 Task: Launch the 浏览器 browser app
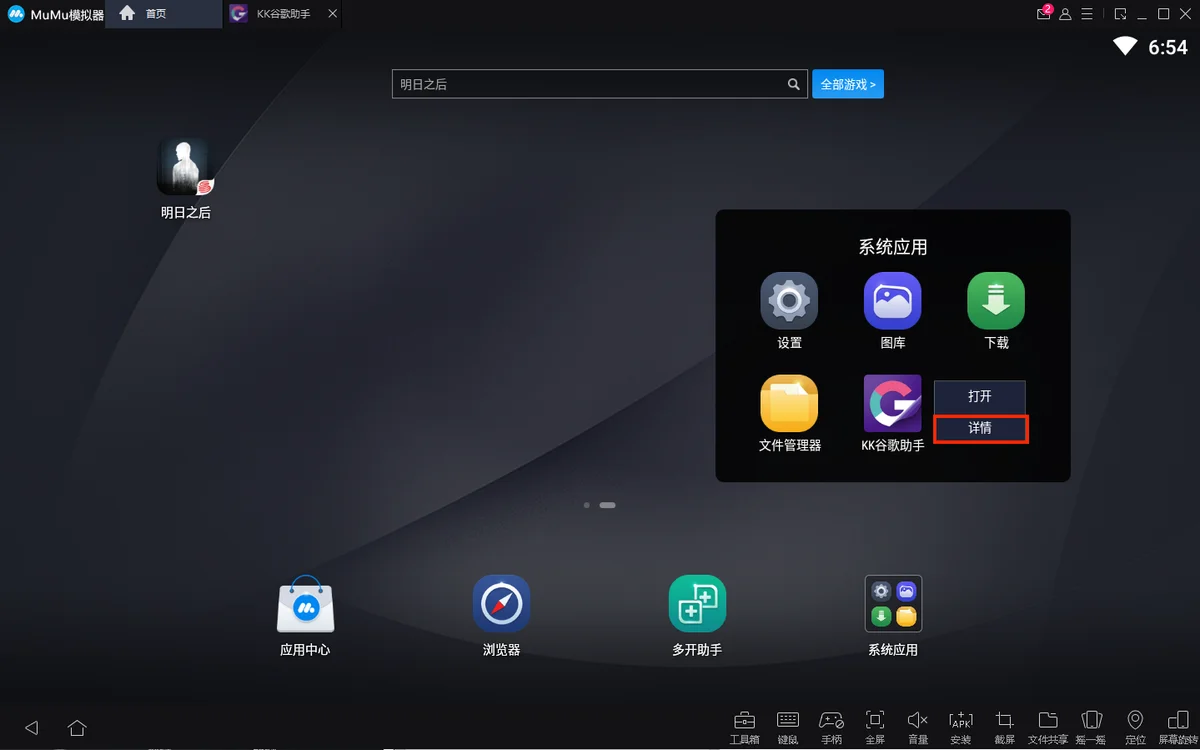point(501,603)
